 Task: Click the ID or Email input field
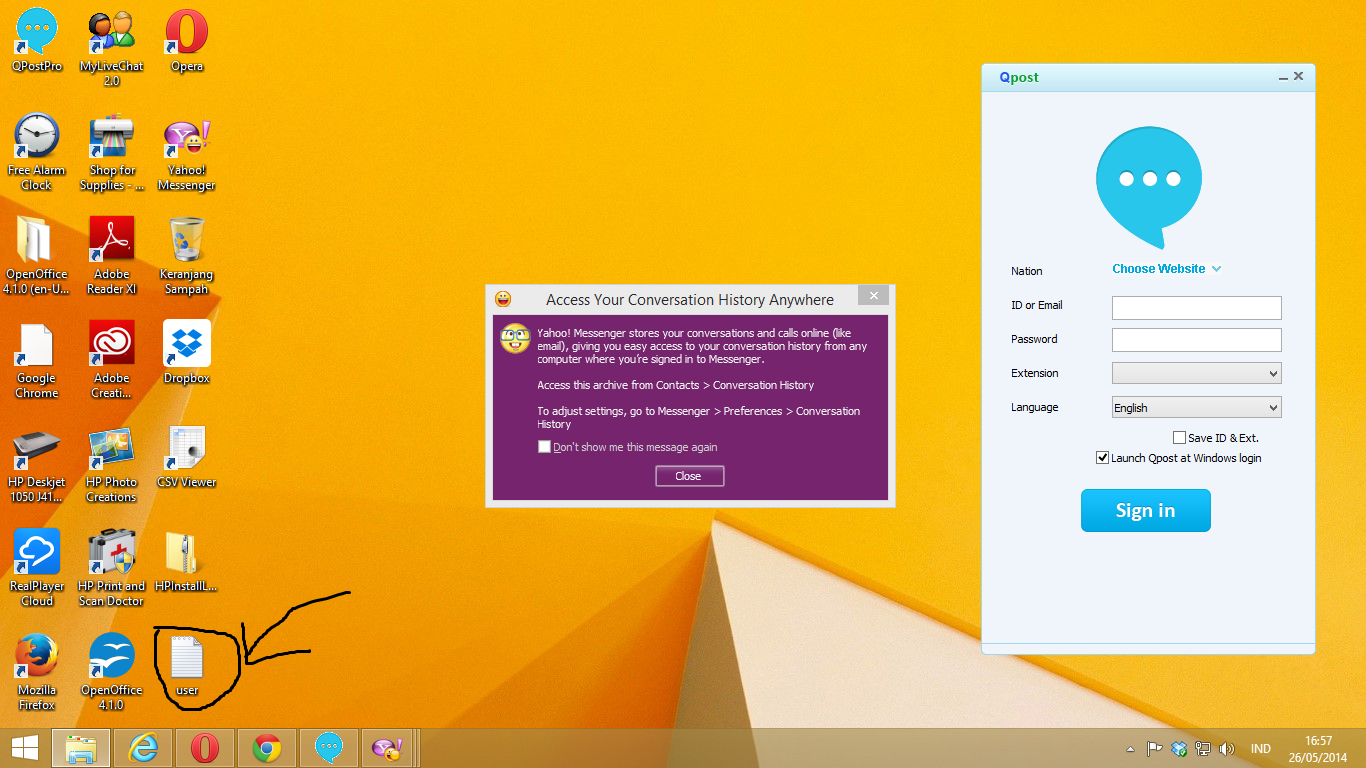[x=1196, y=307]
